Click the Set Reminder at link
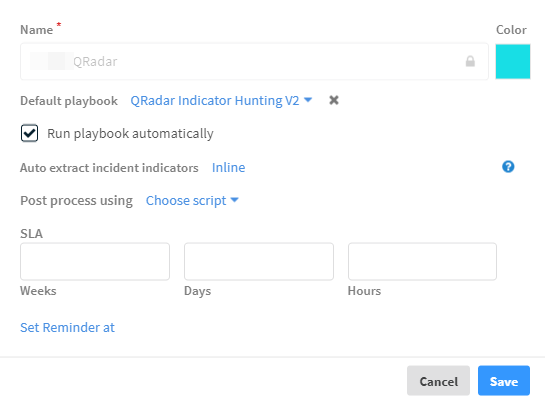The image size is (545, 401). pos(67,327)
